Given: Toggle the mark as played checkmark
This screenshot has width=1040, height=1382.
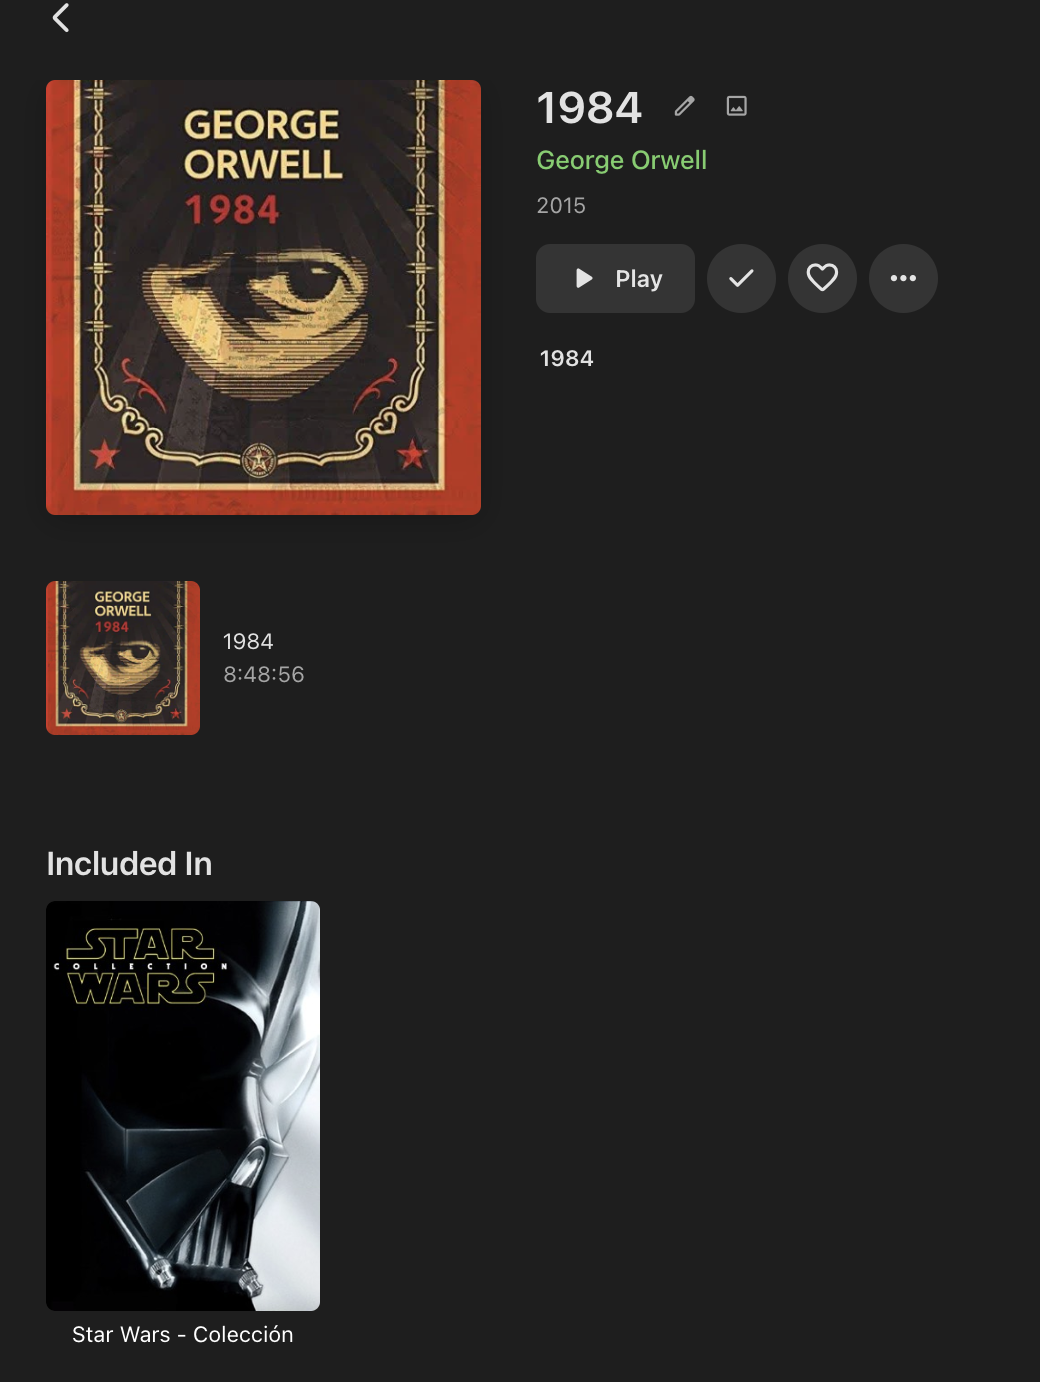Looking at the screenshot, I should pyautogui.click(x=741, y=278).
